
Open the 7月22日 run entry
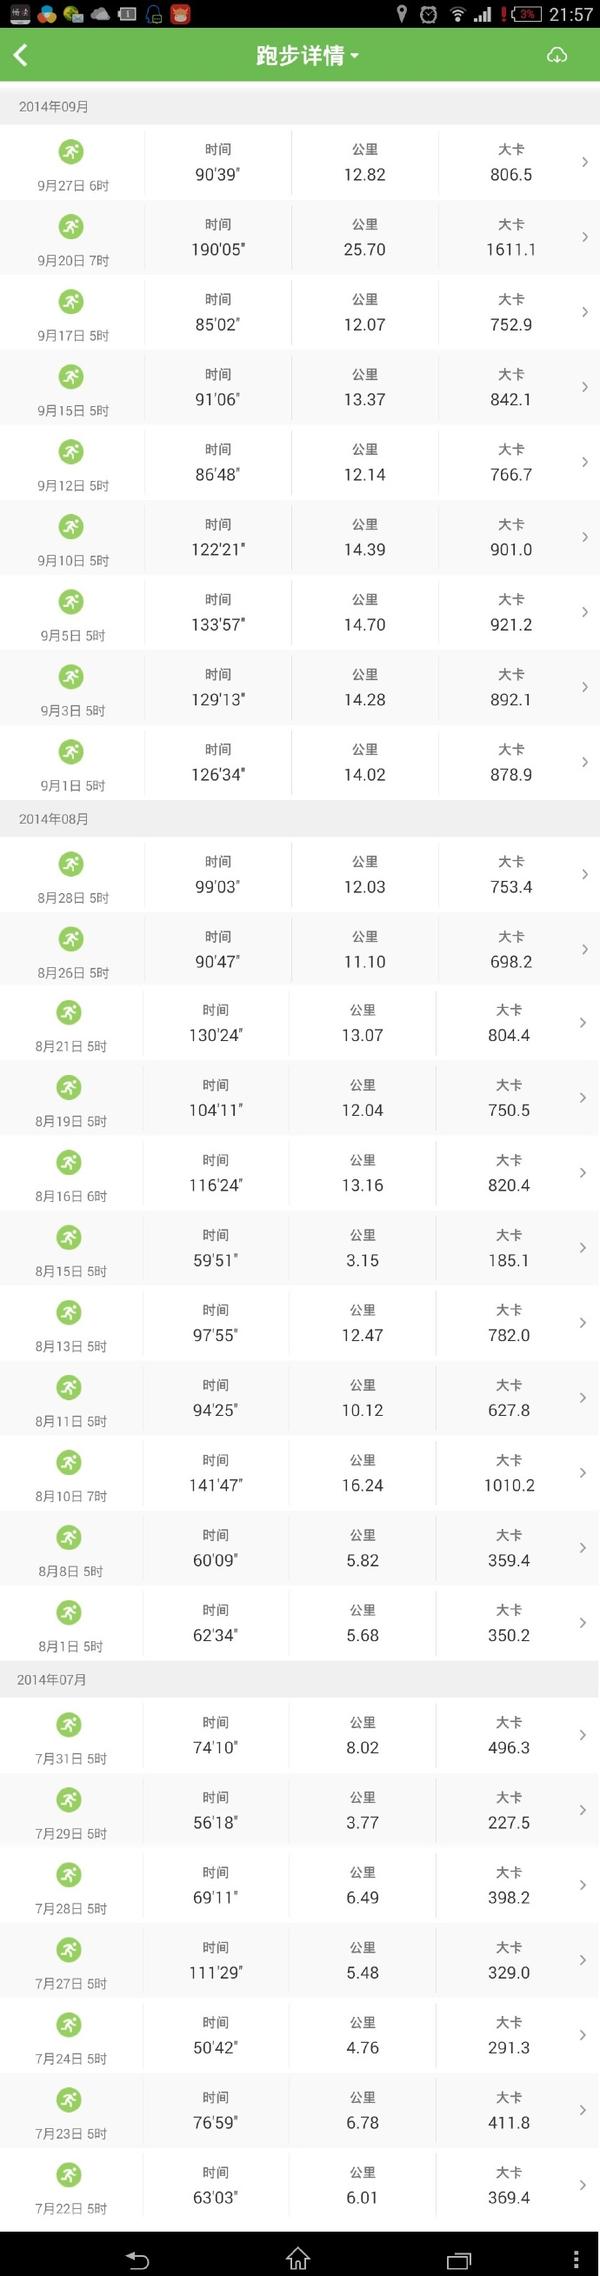click(x=300, y=2184)
